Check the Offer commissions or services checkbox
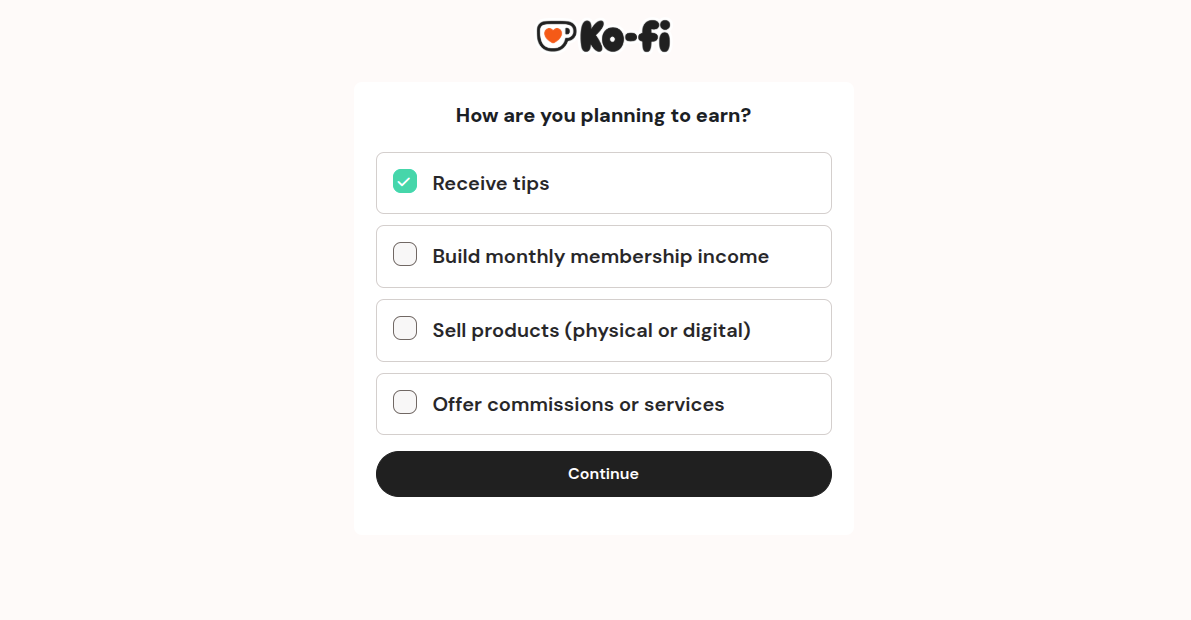Viewport: 1191px width, 620px height. point(405,402)
